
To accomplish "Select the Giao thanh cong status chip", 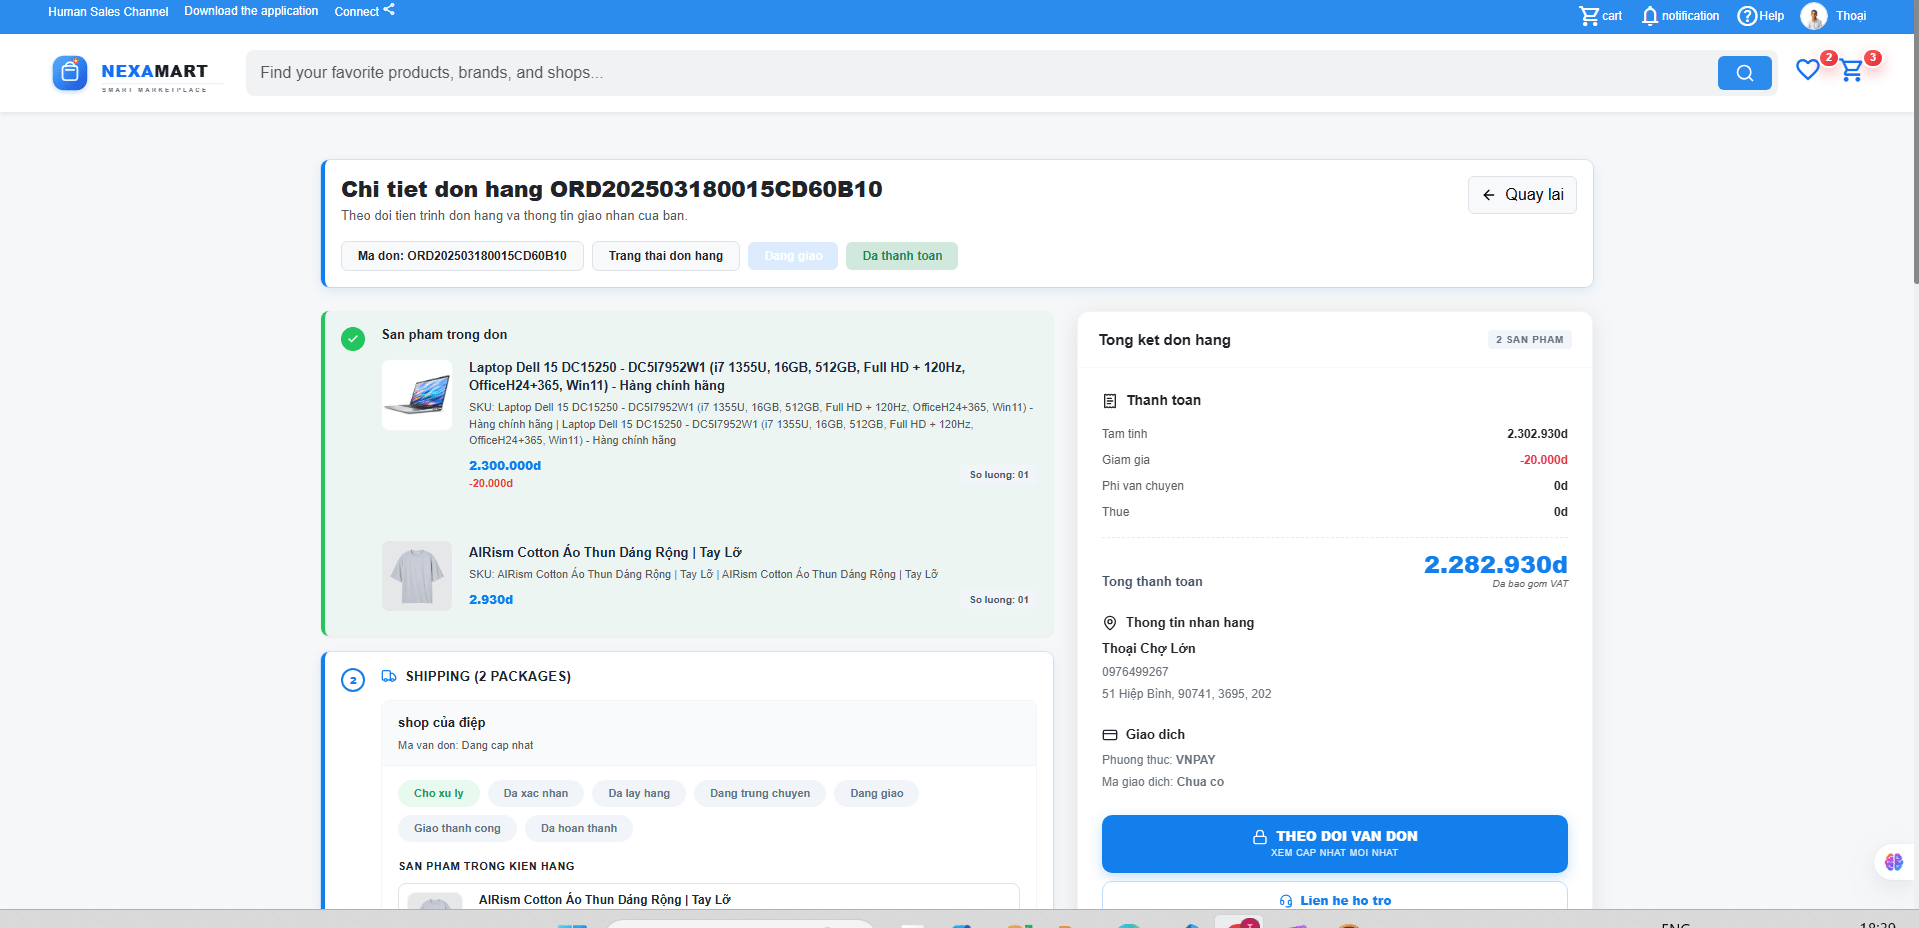I will [457, 829].
